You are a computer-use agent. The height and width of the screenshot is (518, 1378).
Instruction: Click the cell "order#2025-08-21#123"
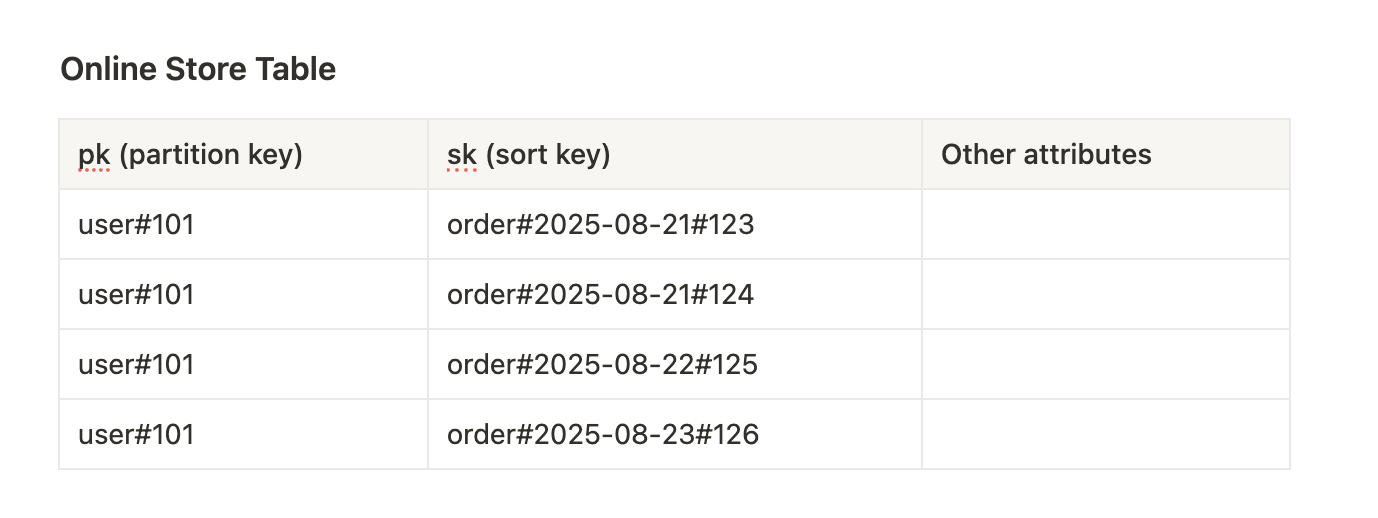[x=675, y=224]
